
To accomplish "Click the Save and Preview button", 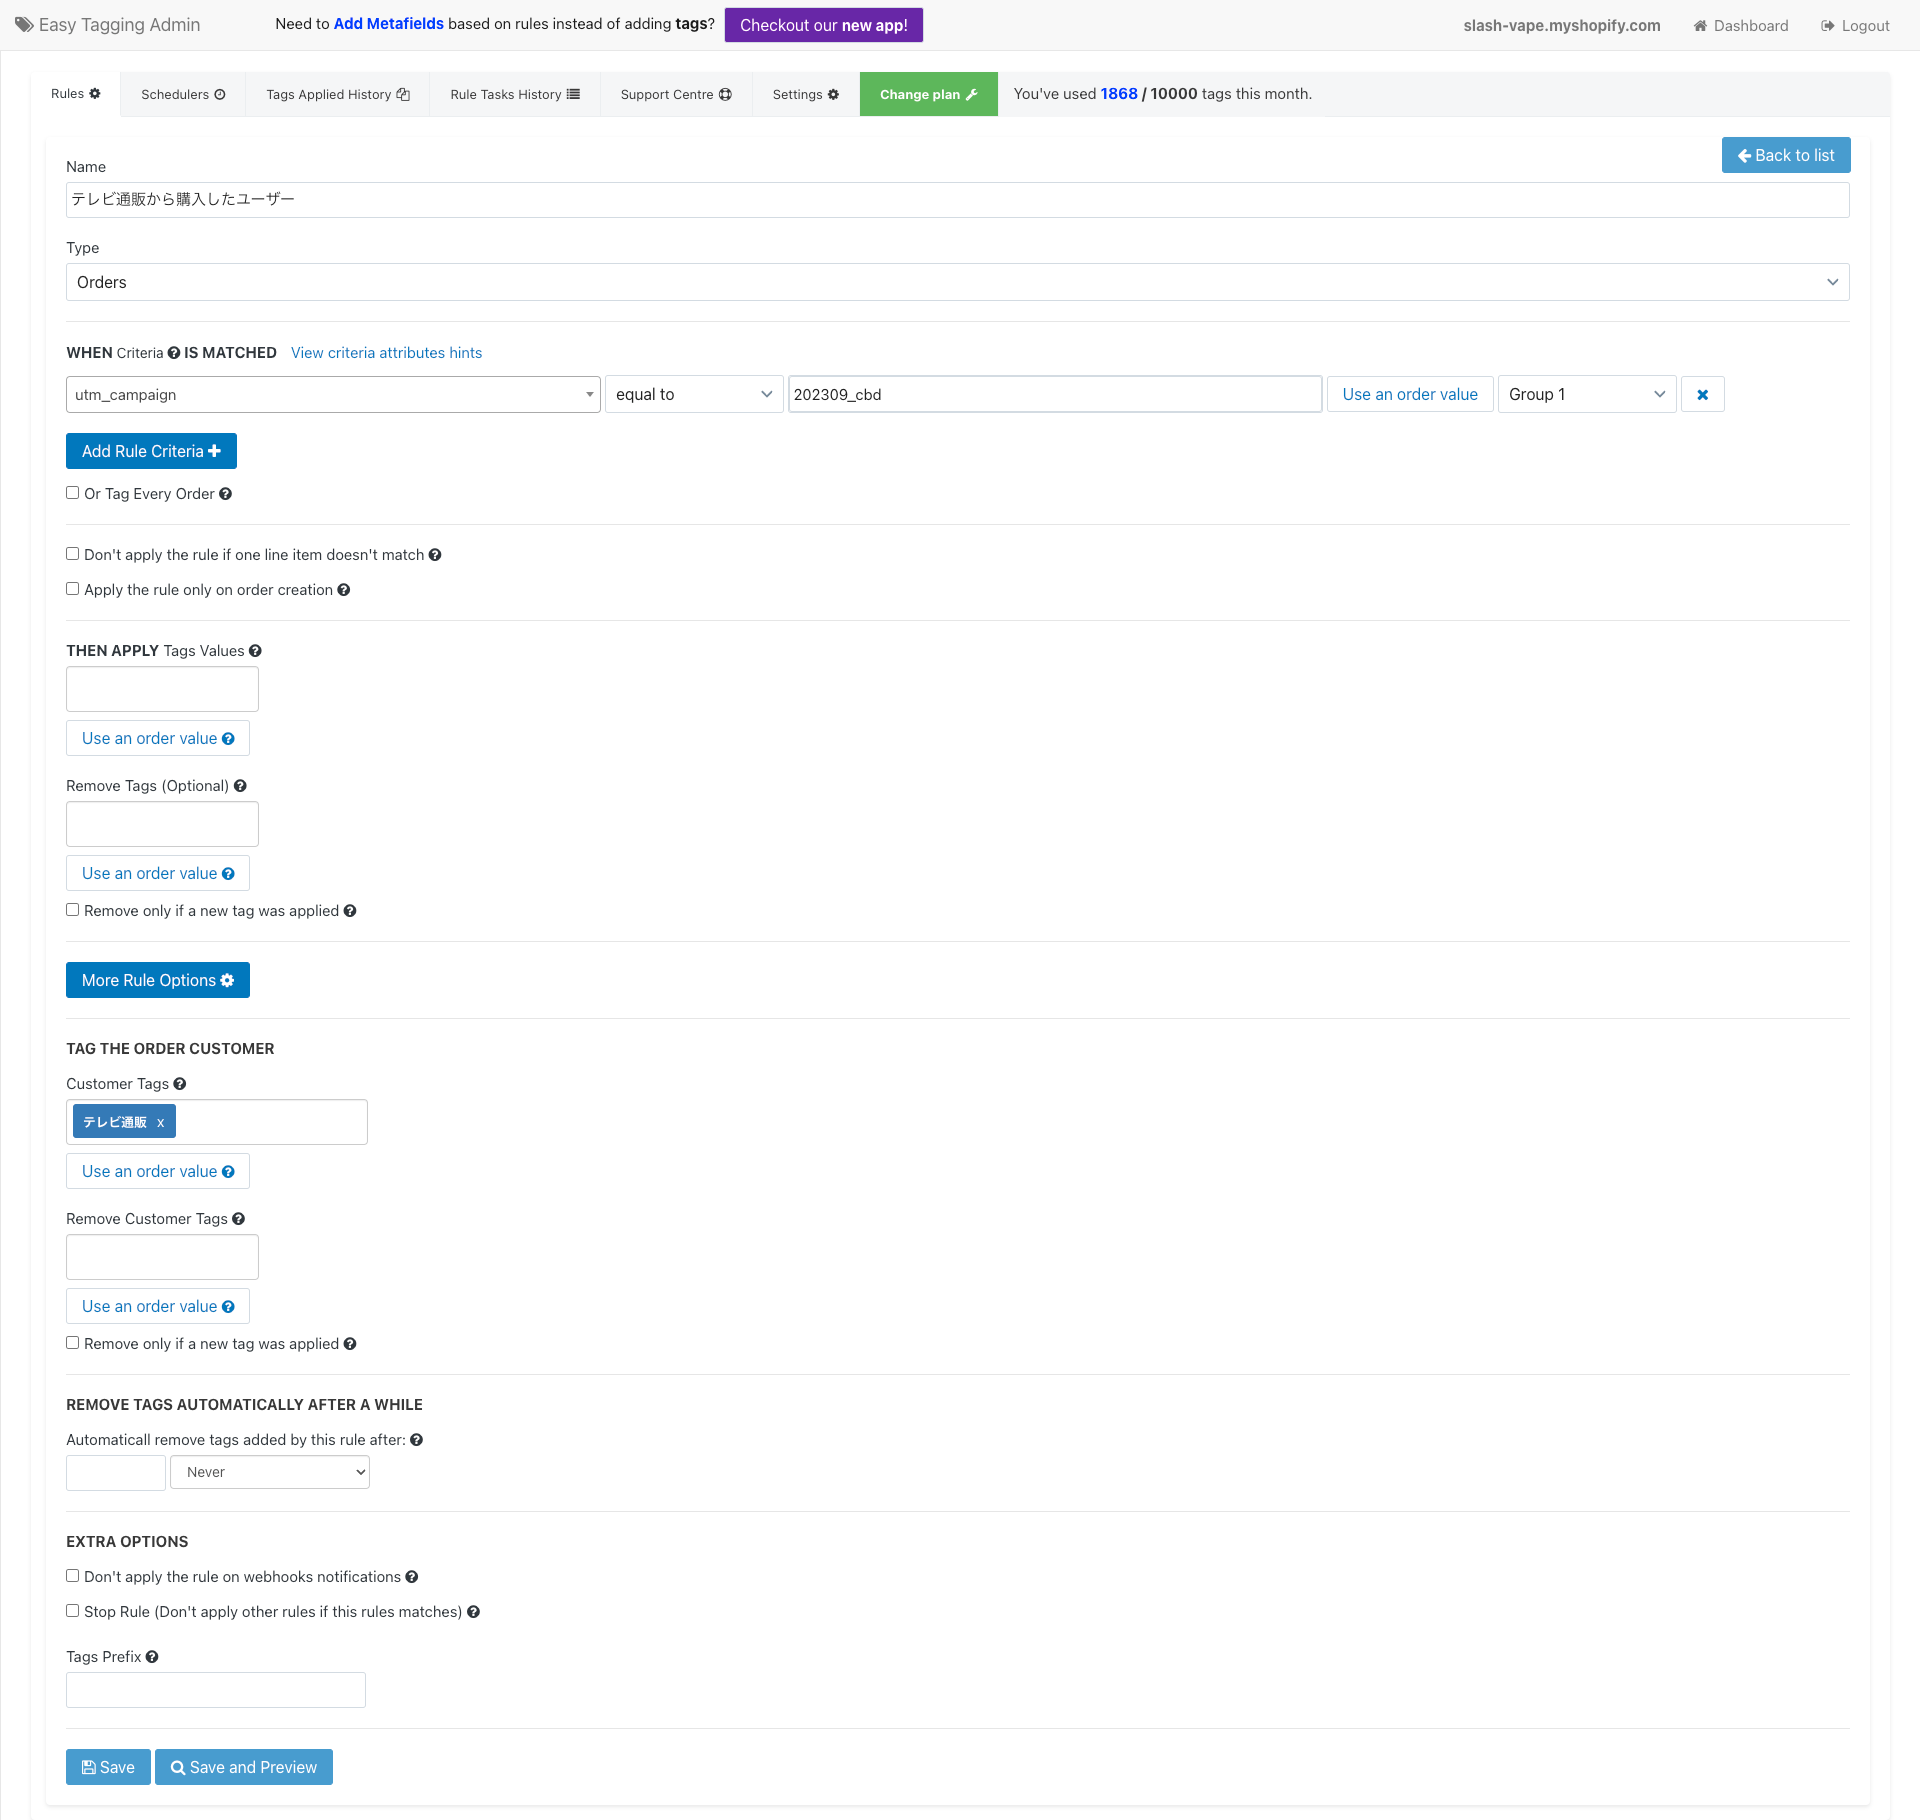I will pos(243,1767).
